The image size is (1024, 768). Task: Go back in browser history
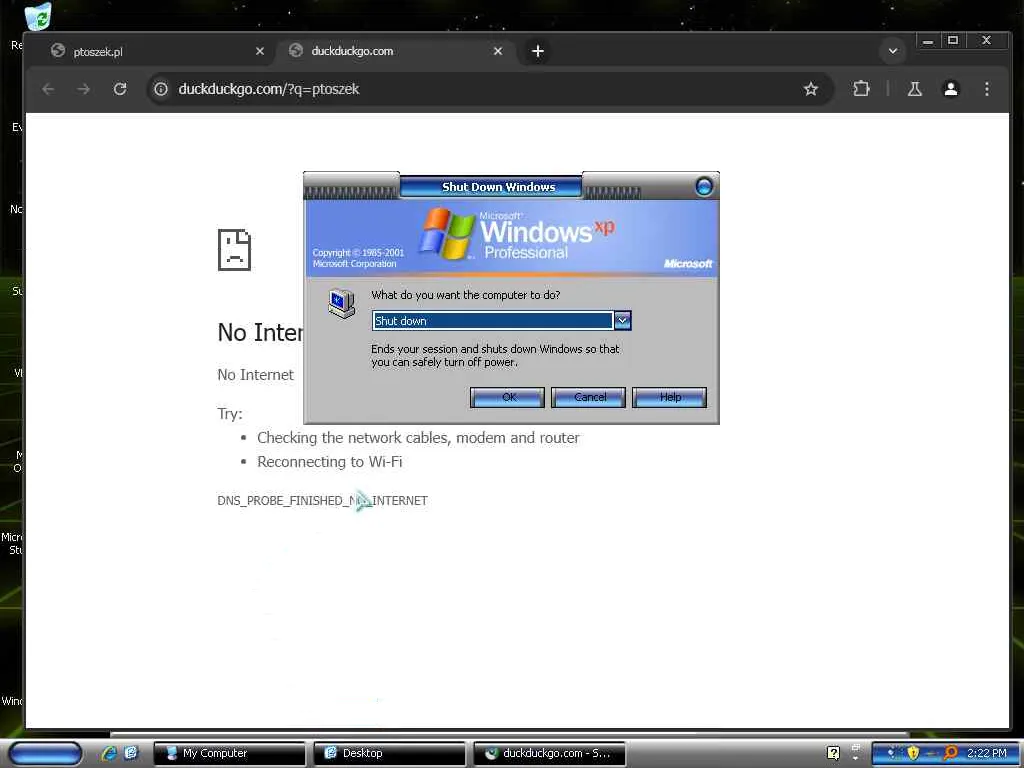click(x=48, y=89)
